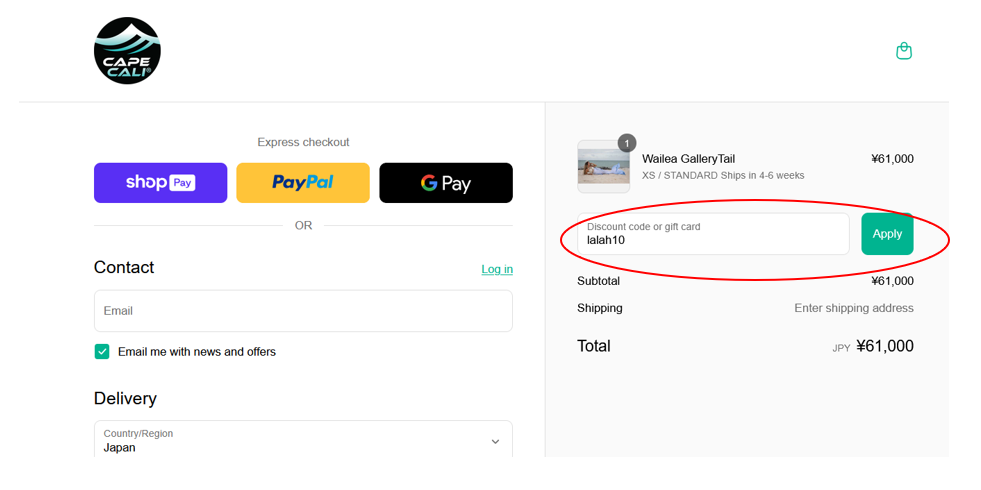Click the "Email me with news and offers" label

pos(197,352)
